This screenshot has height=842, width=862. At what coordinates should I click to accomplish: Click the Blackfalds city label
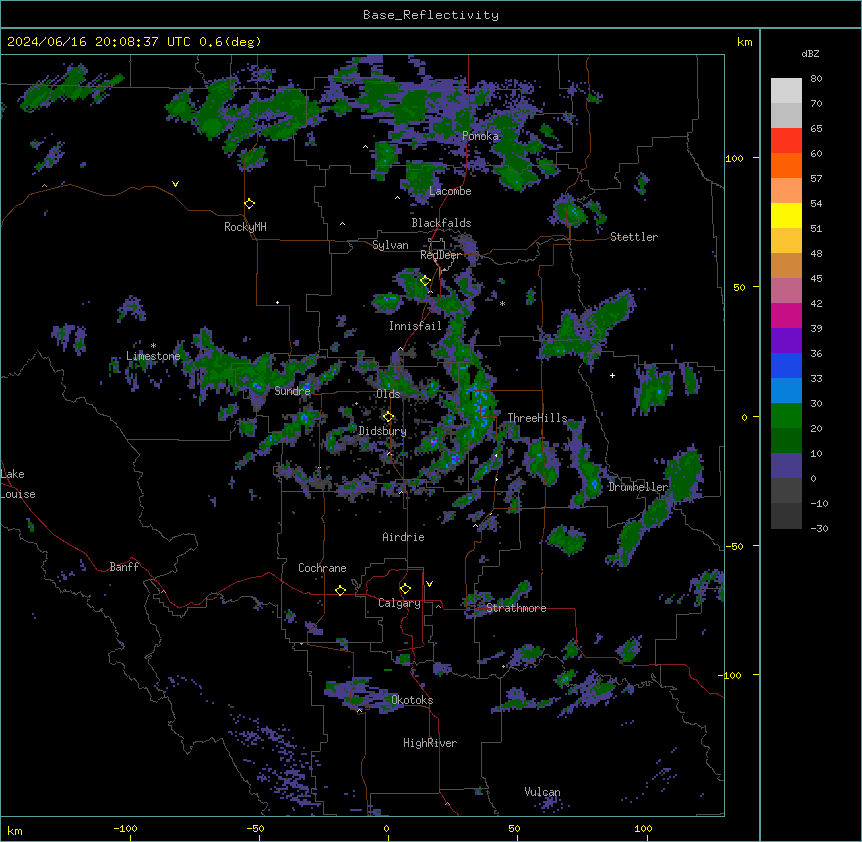tap(441, 223)
